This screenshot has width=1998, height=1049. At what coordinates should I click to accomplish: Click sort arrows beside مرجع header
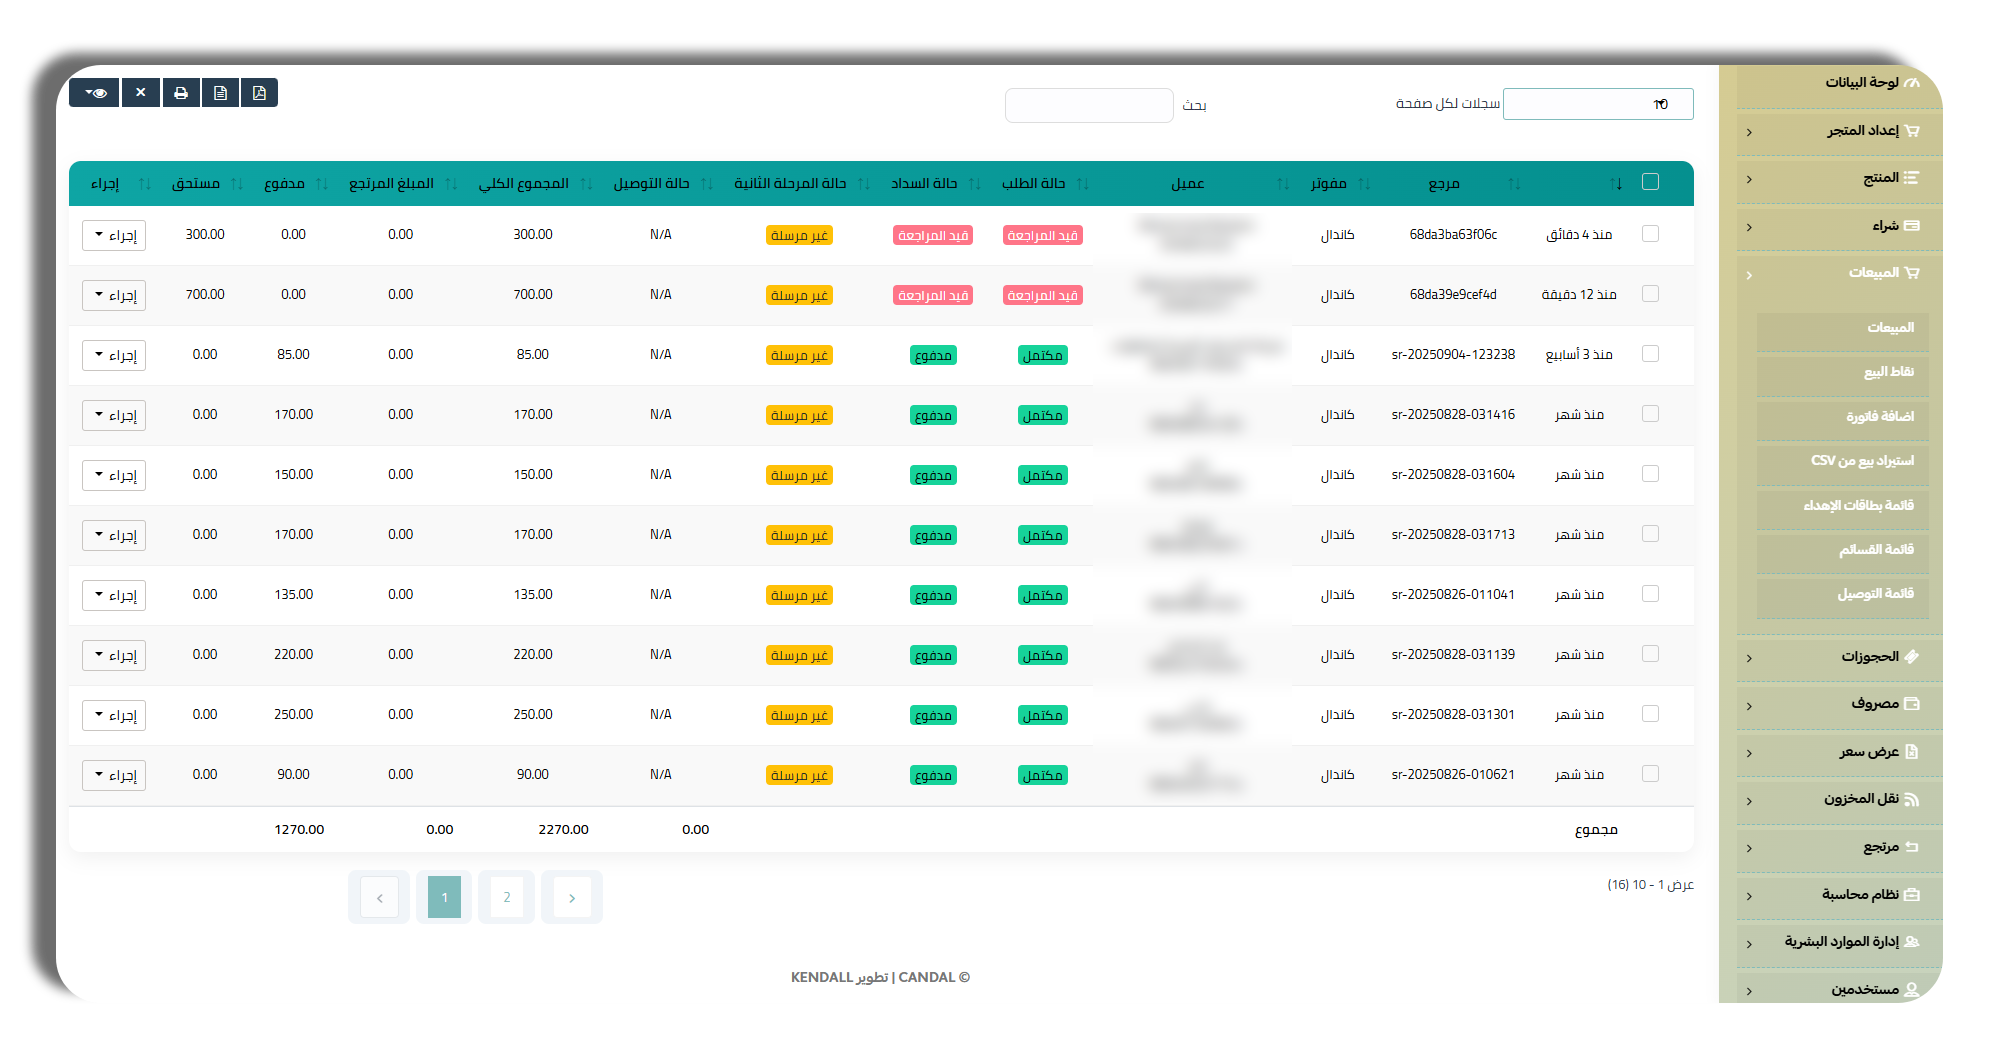[x=1513, y=184]
